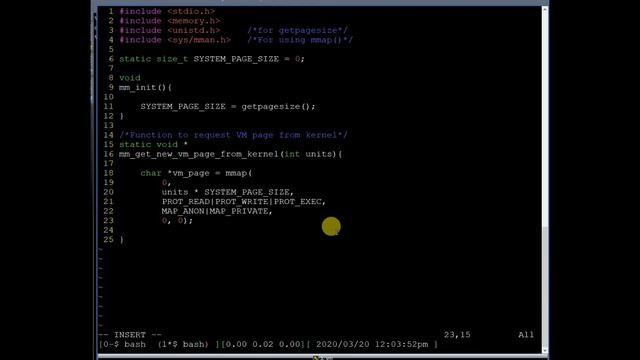Click the '#include <stdio.h>' line
Viewport: 640px width, 360px height.
167,11
